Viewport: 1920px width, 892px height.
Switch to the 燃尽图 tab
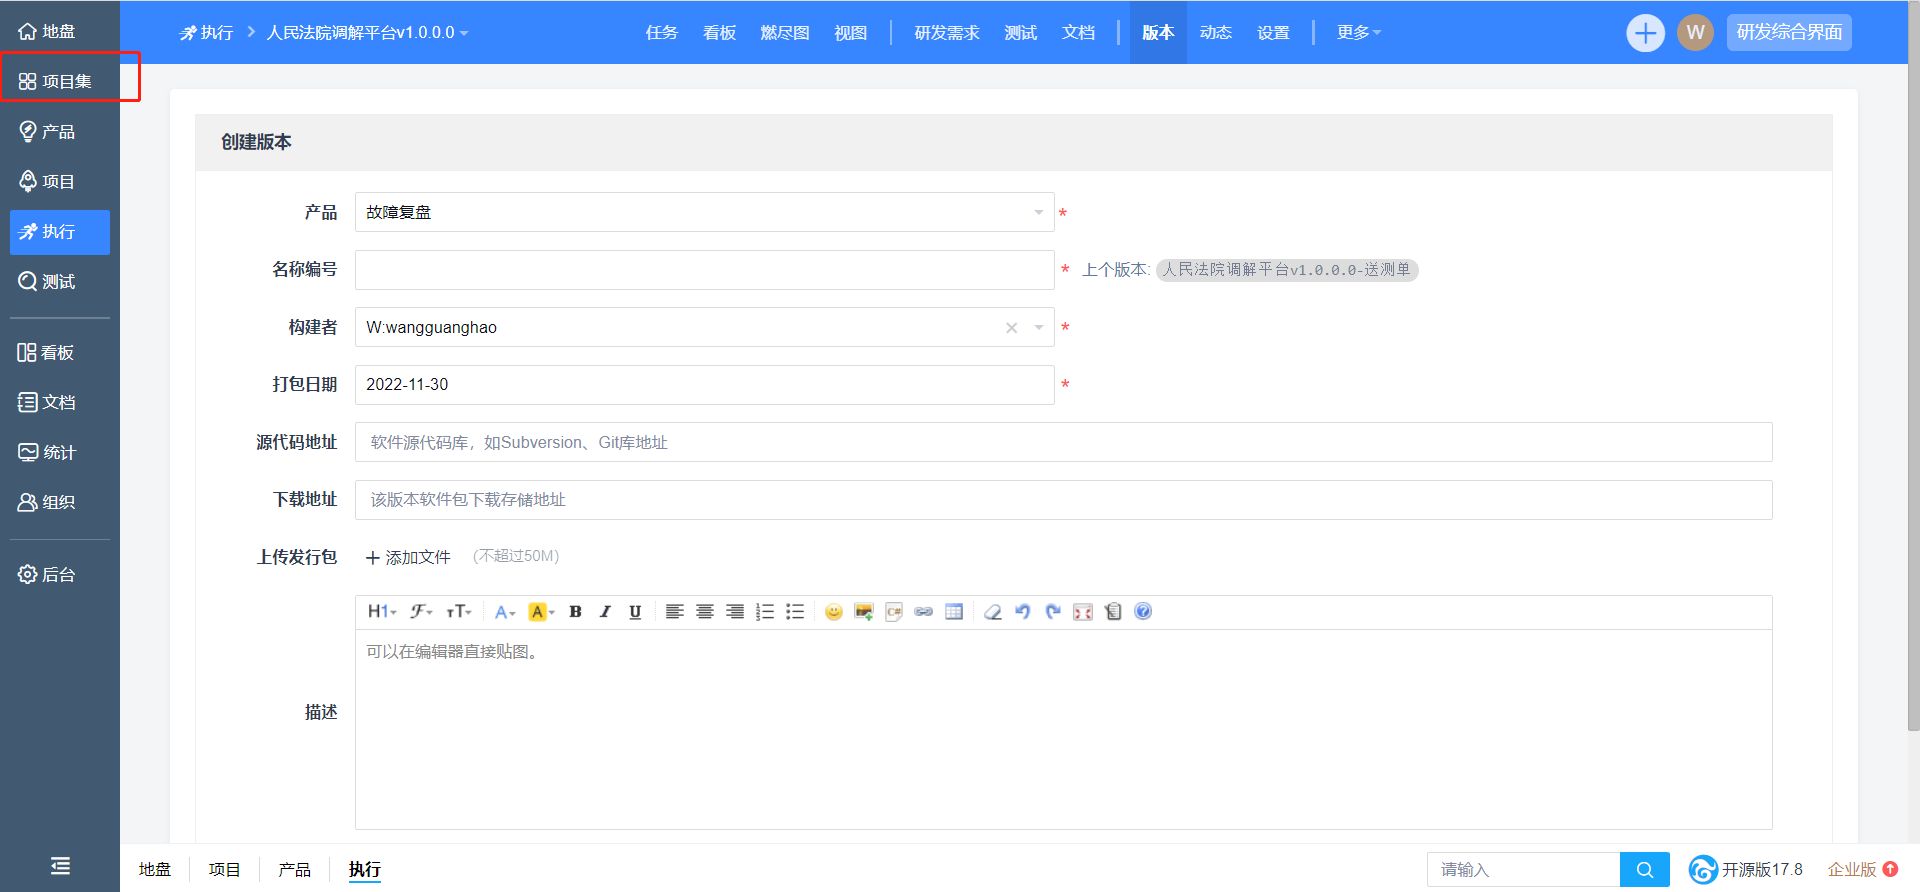click(784, 33)
